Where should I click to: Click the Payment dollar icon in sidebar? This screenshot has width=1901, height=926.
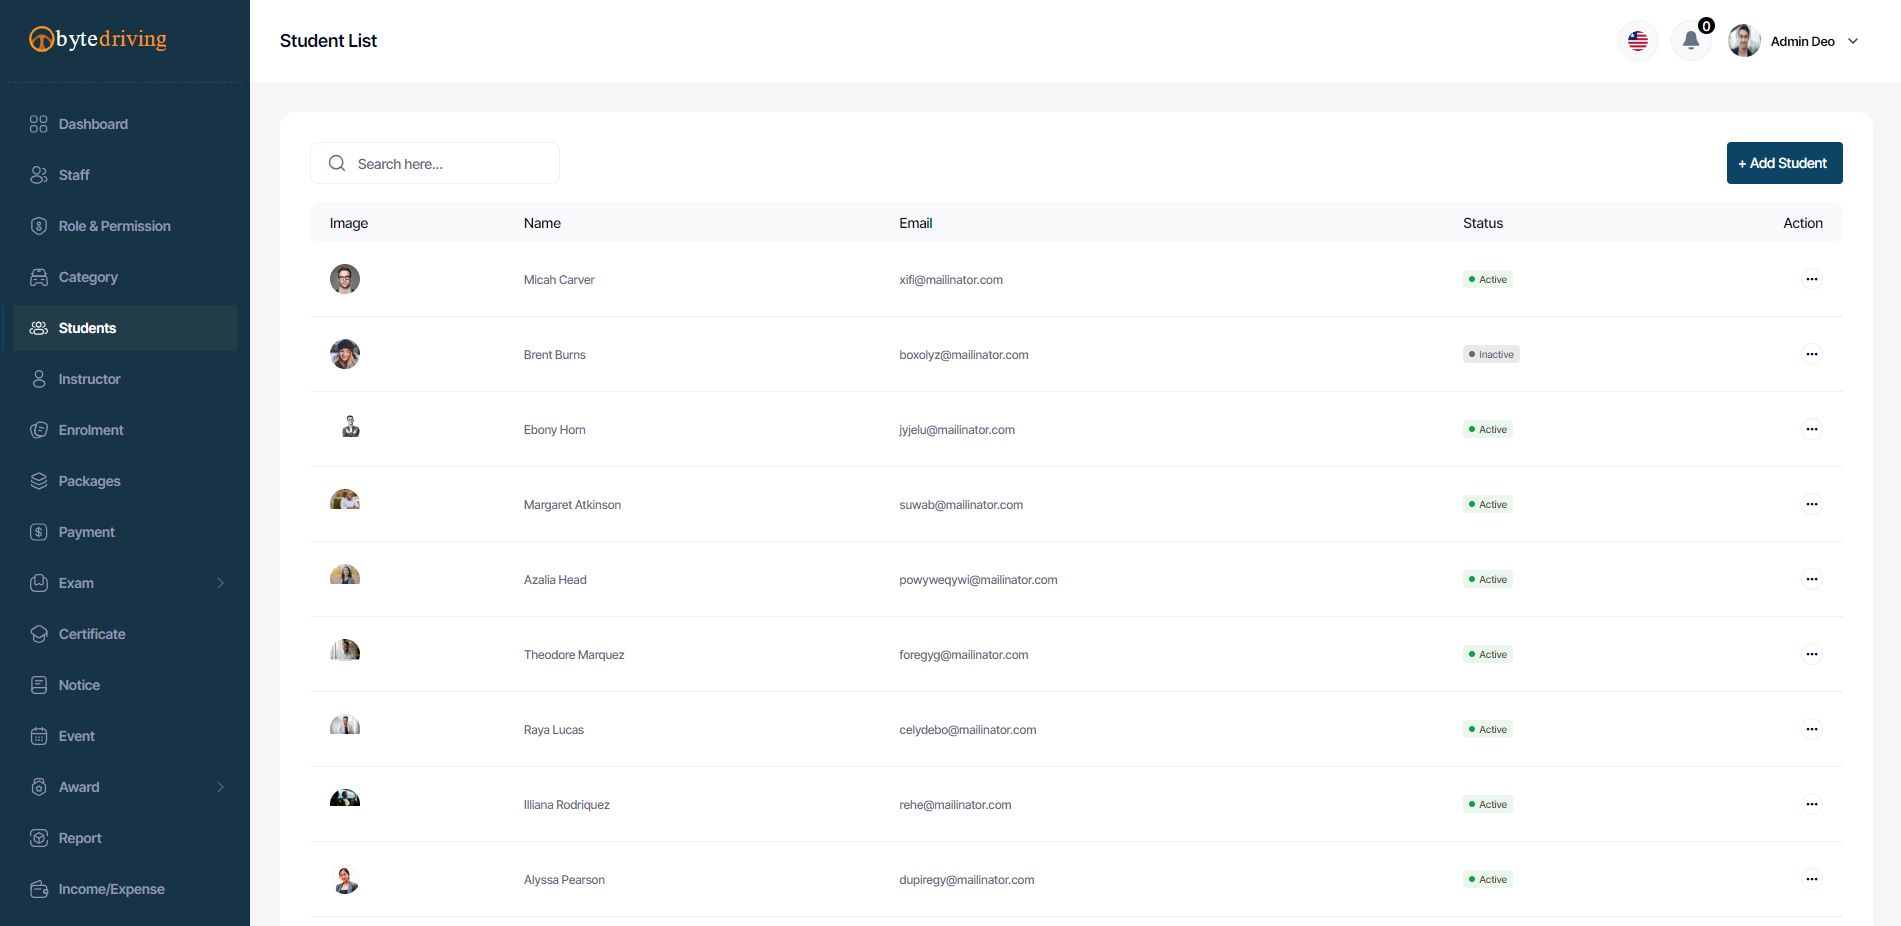(39, 532)
